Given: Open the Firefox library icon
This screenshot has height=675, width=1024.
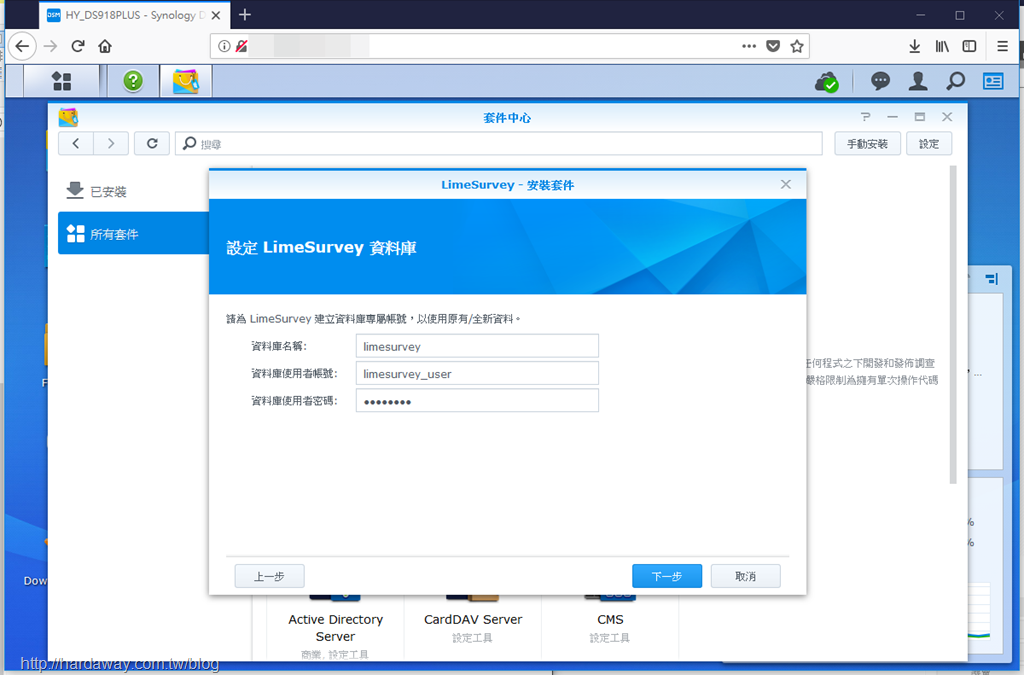Looking at the screenshot, I should tap(942, 46).
